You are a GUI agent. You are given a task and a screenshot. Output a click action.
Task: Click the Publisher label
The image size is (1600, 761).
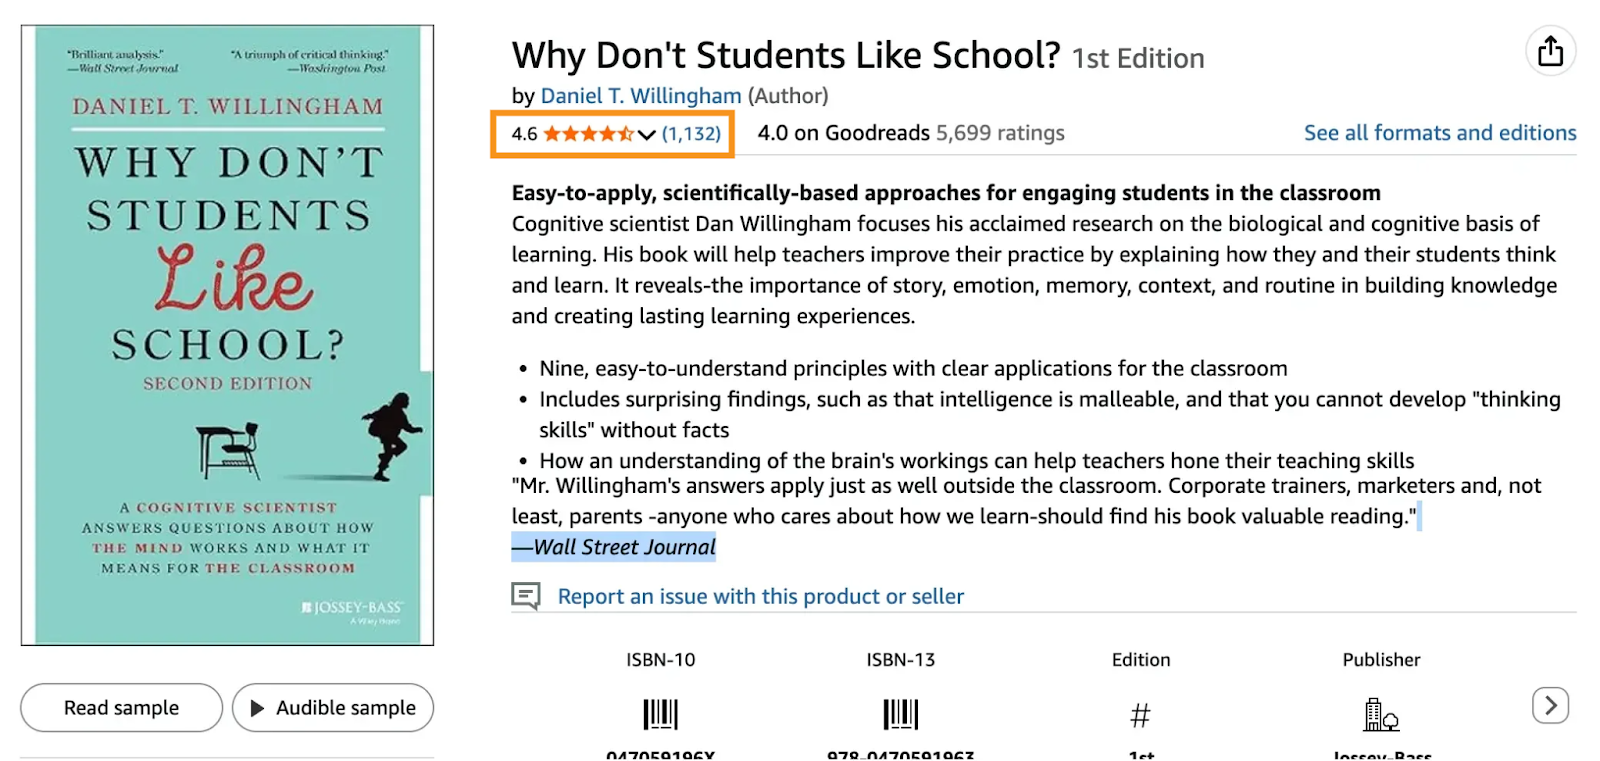point(1381,660)
